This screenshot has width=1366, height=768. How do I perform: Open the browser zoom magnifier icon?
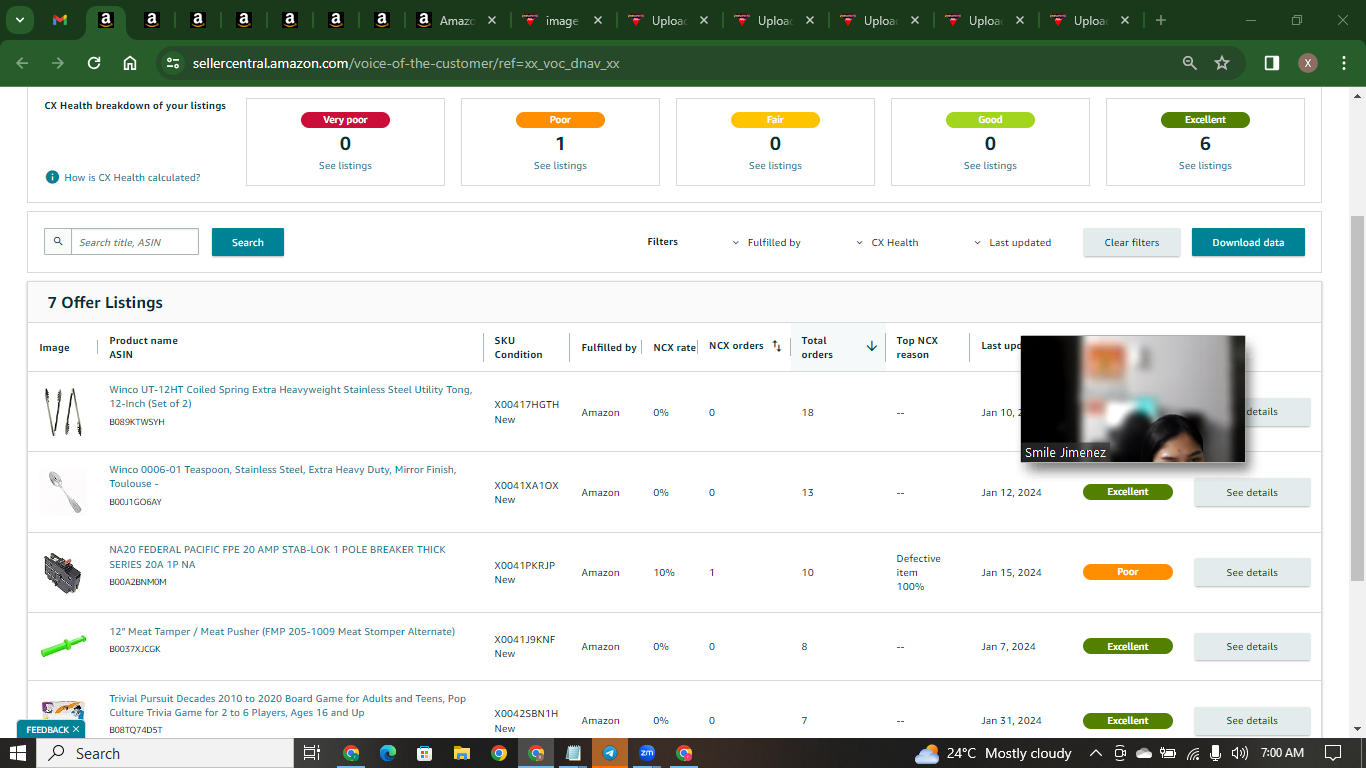pos(1190,63)
